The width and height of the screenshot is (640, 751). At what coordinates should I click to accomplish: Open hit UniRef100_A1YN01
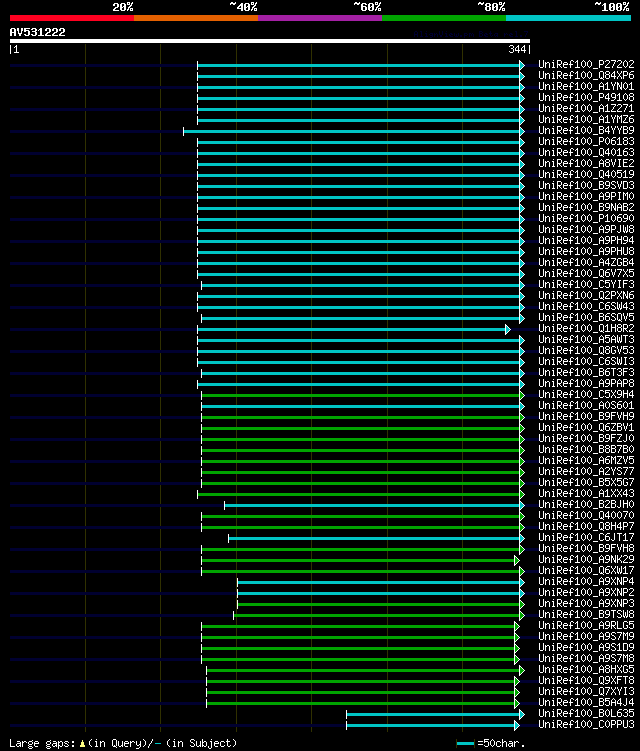586,86
